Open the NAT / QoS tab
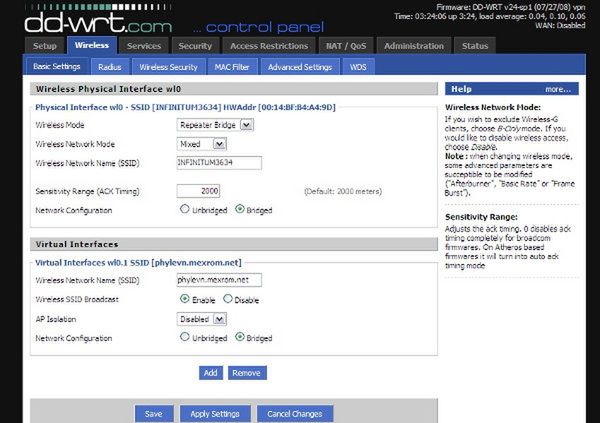Screen dimensions: 600x423 [x=346, y=46]
